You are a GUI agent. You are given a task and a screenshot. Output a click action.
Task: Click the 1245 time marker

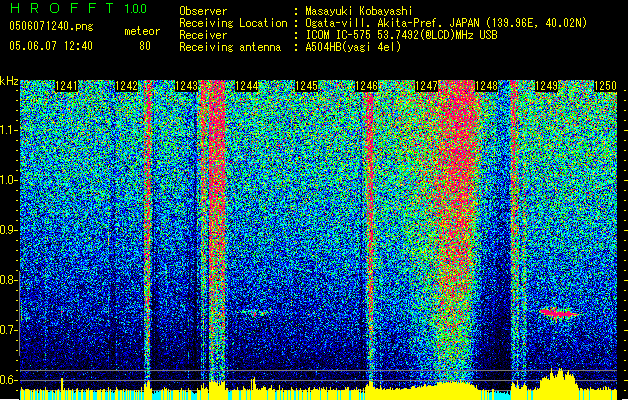[x=306, y=86]
